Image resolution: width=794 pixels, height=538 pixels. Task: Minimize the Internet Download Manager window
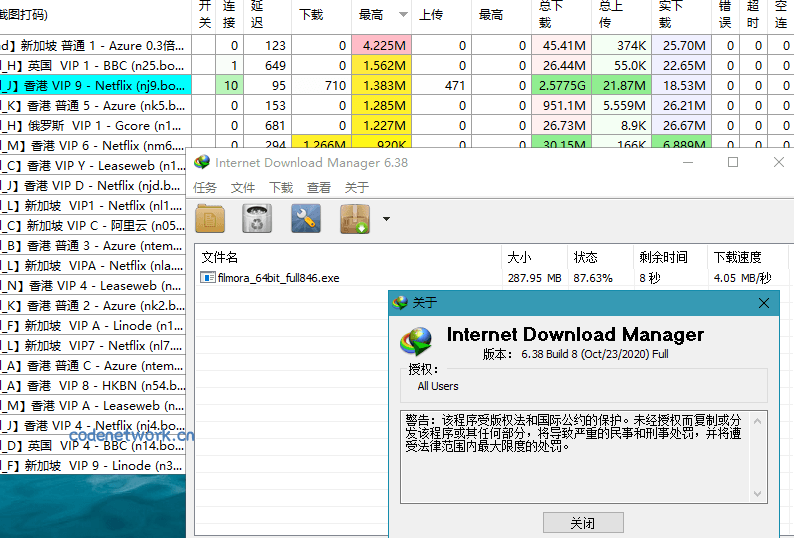pyautogui.click(x=688, y=162)
